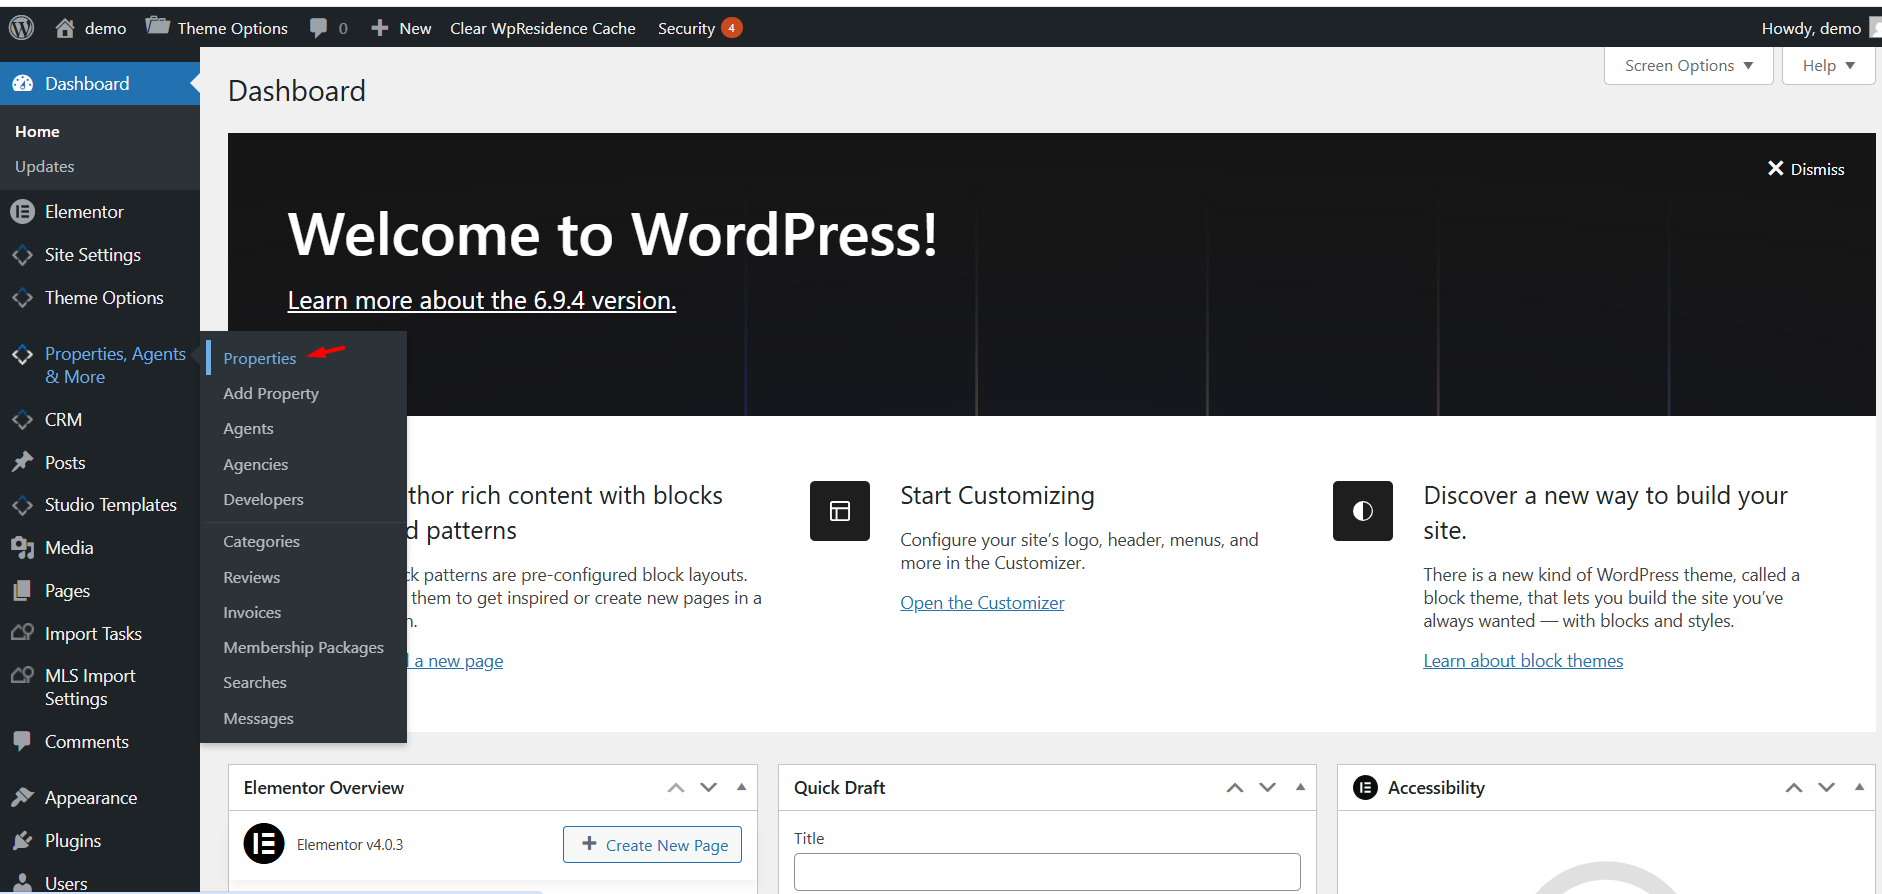Click the WordPress logo icon in admin bar
The height and width of the screenshot is (894, 1882).
click(21, 28)
